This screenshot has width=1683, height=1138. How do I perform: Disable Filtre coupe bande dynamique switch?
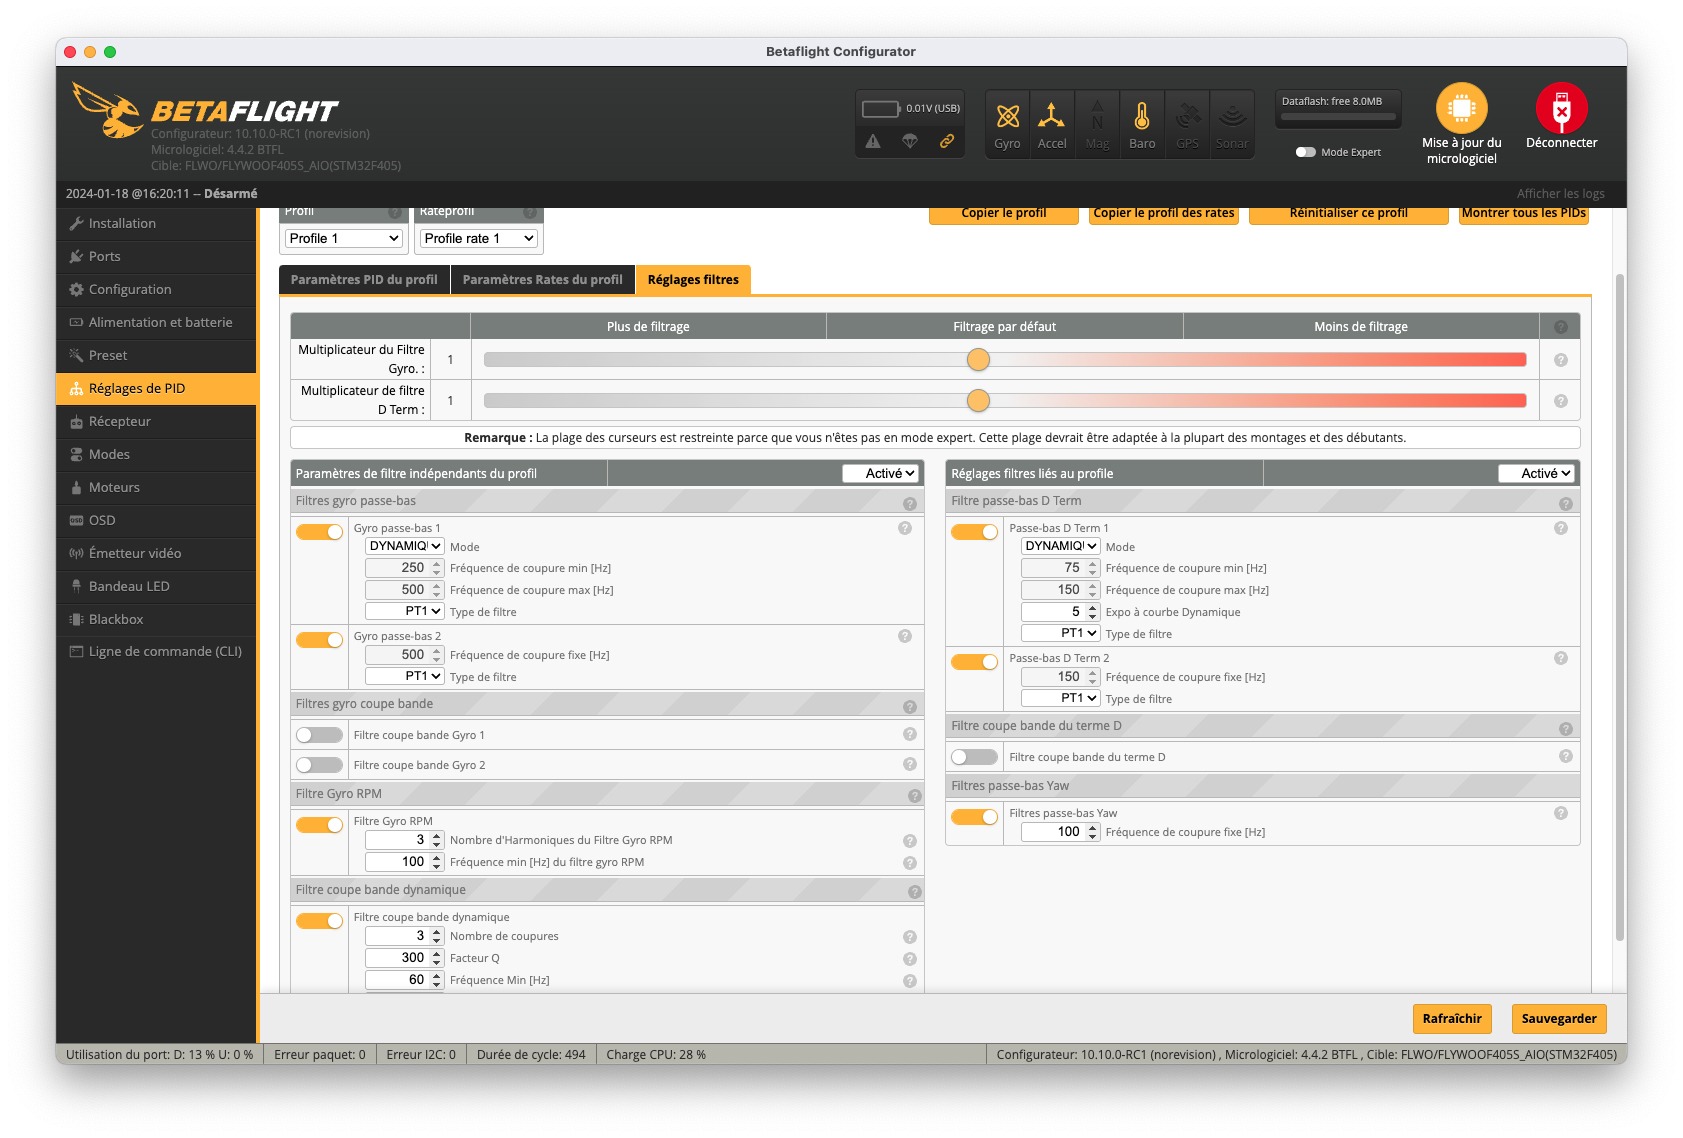point(319,921)
